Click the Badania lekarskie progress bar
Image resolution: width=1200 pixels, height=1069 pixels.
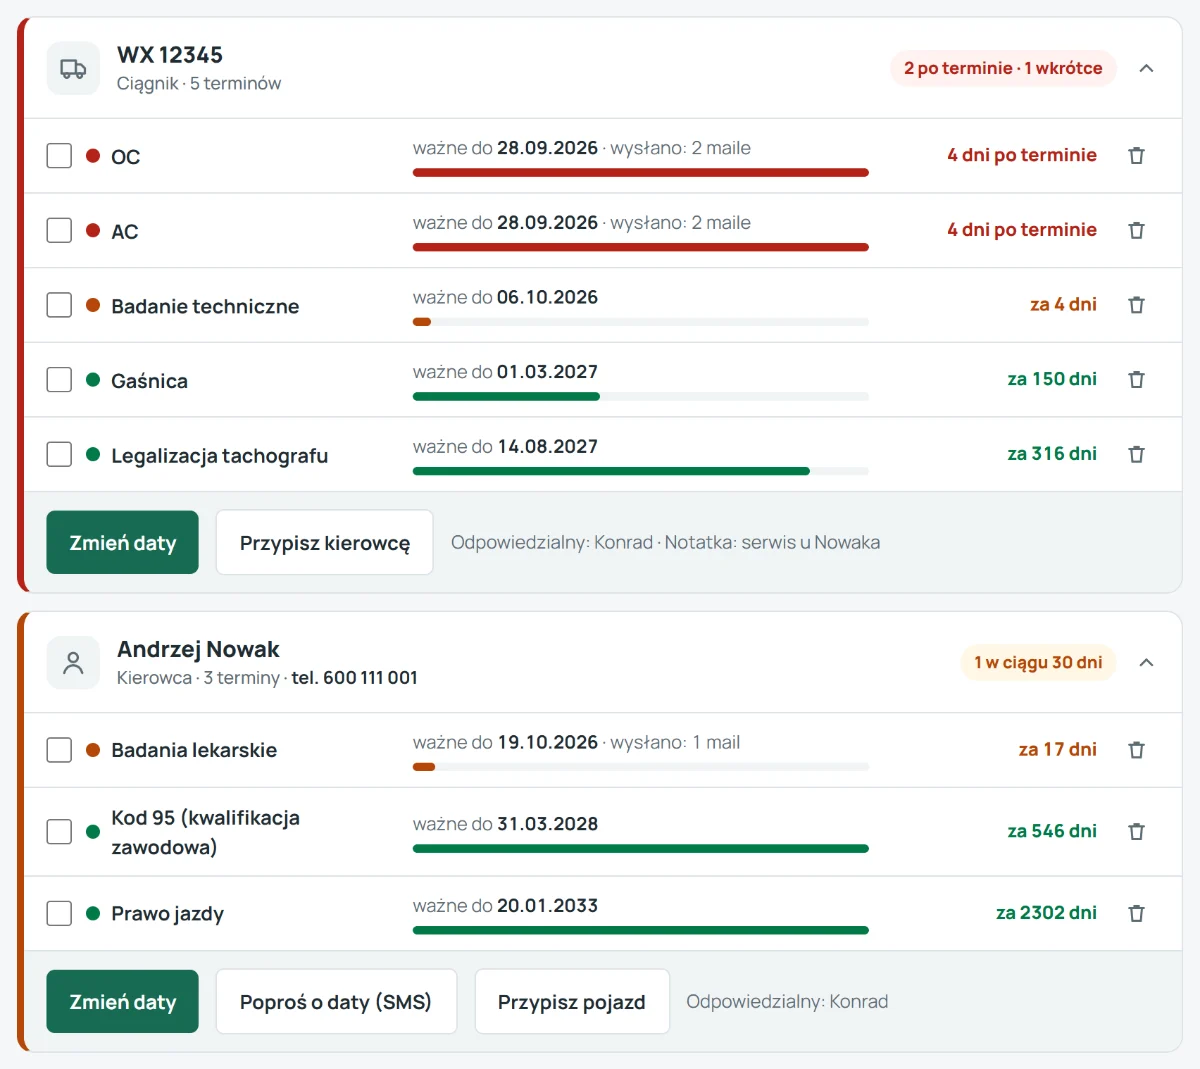641,767
